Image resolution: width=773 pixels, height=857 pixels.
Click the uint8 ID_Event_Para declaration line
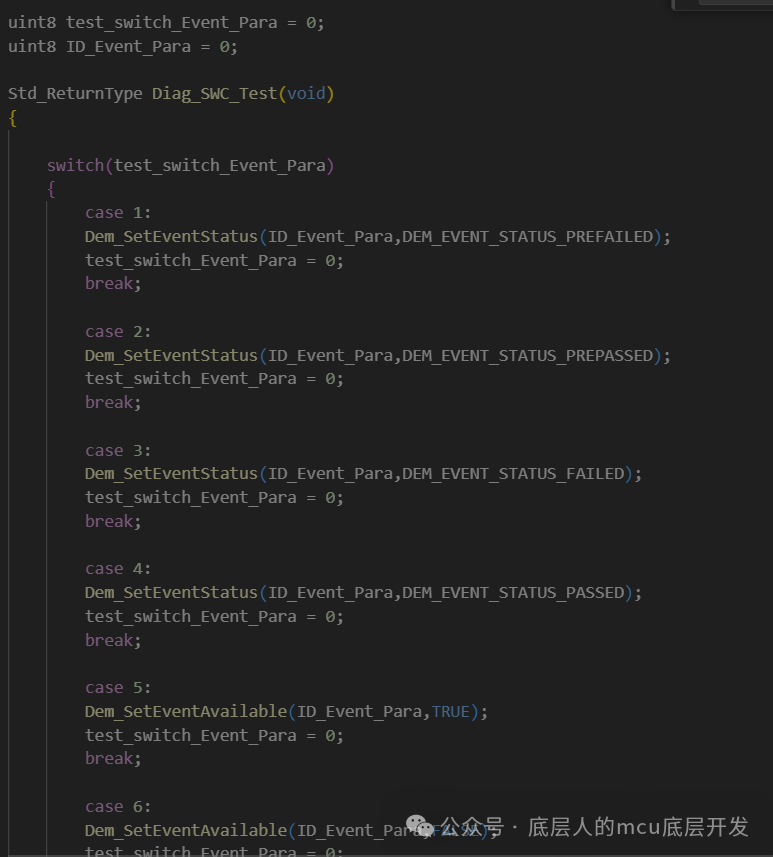[122, 46]
